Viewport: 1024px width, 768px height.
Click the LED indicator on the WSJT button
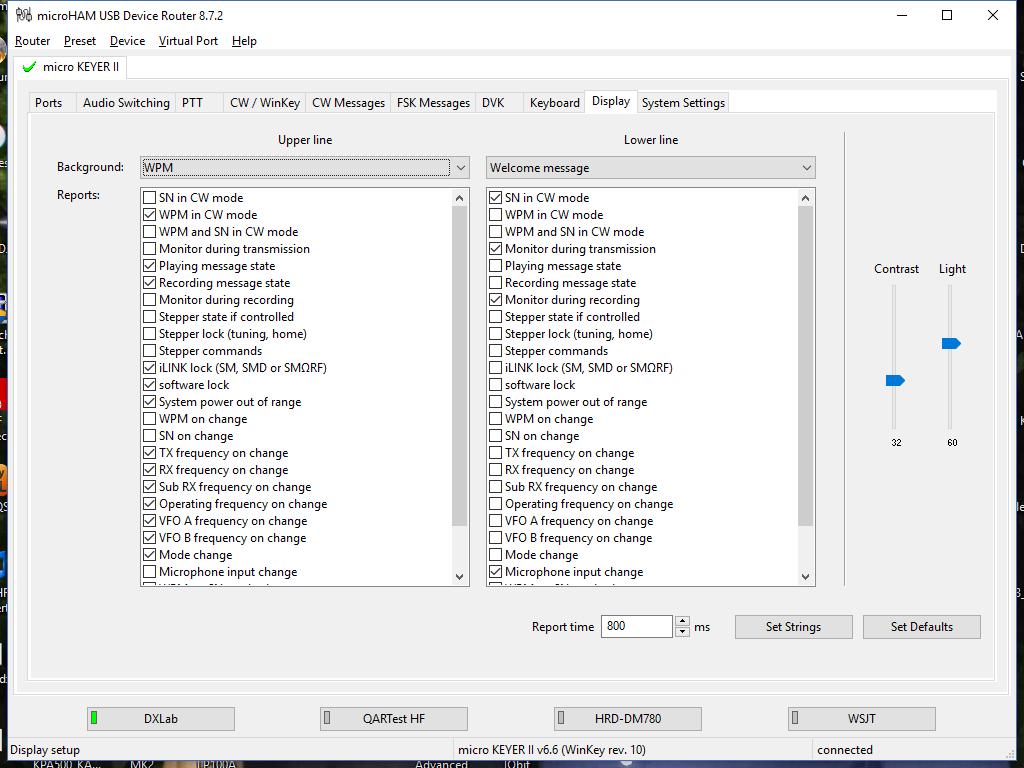coord(797,718)
